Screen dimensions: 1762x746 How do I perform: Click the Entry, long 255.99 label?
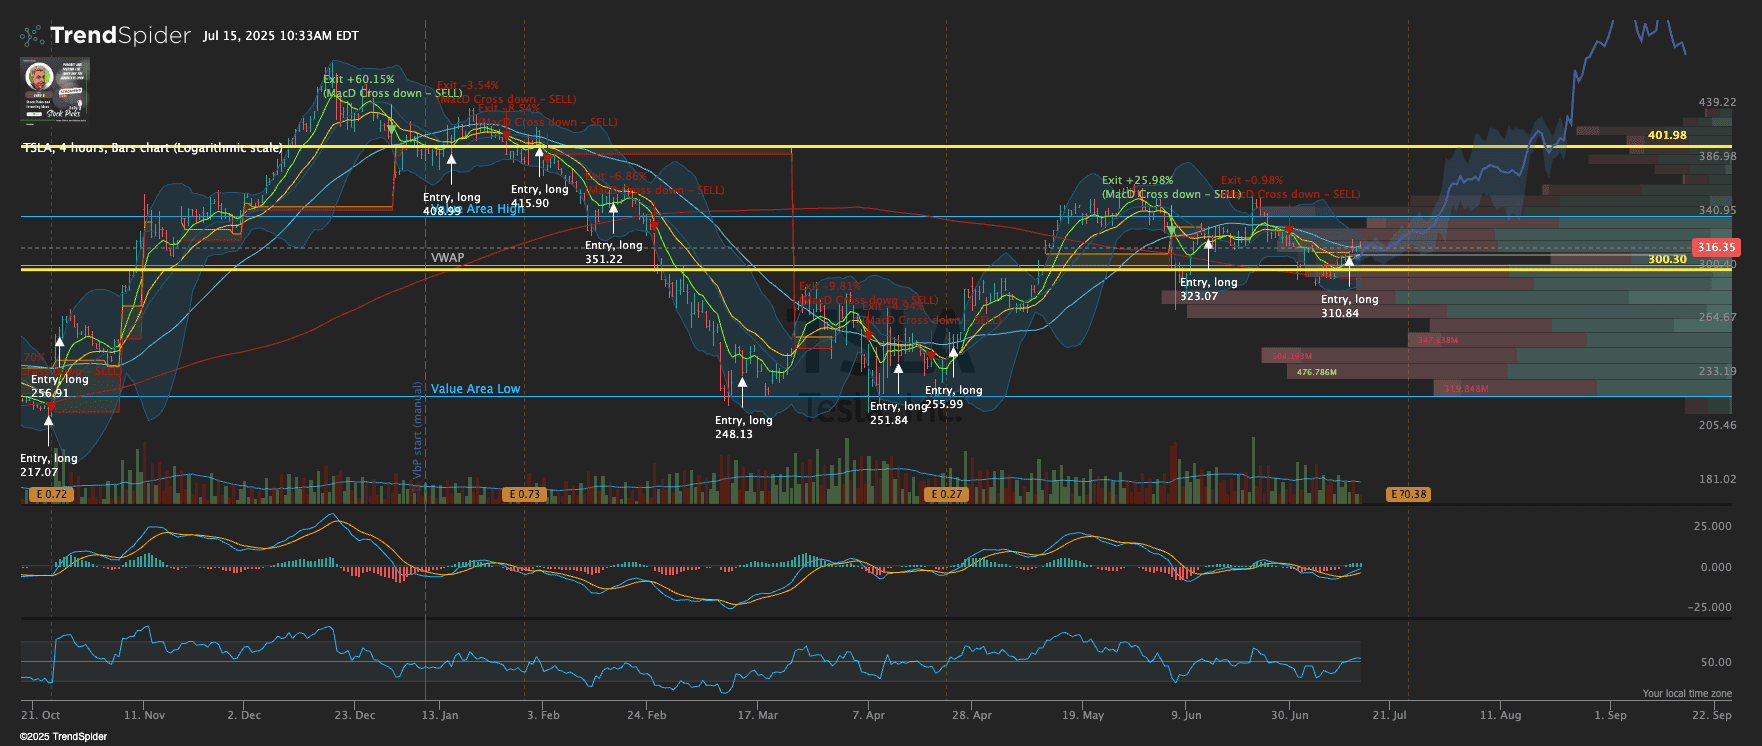tap(953, 397)
